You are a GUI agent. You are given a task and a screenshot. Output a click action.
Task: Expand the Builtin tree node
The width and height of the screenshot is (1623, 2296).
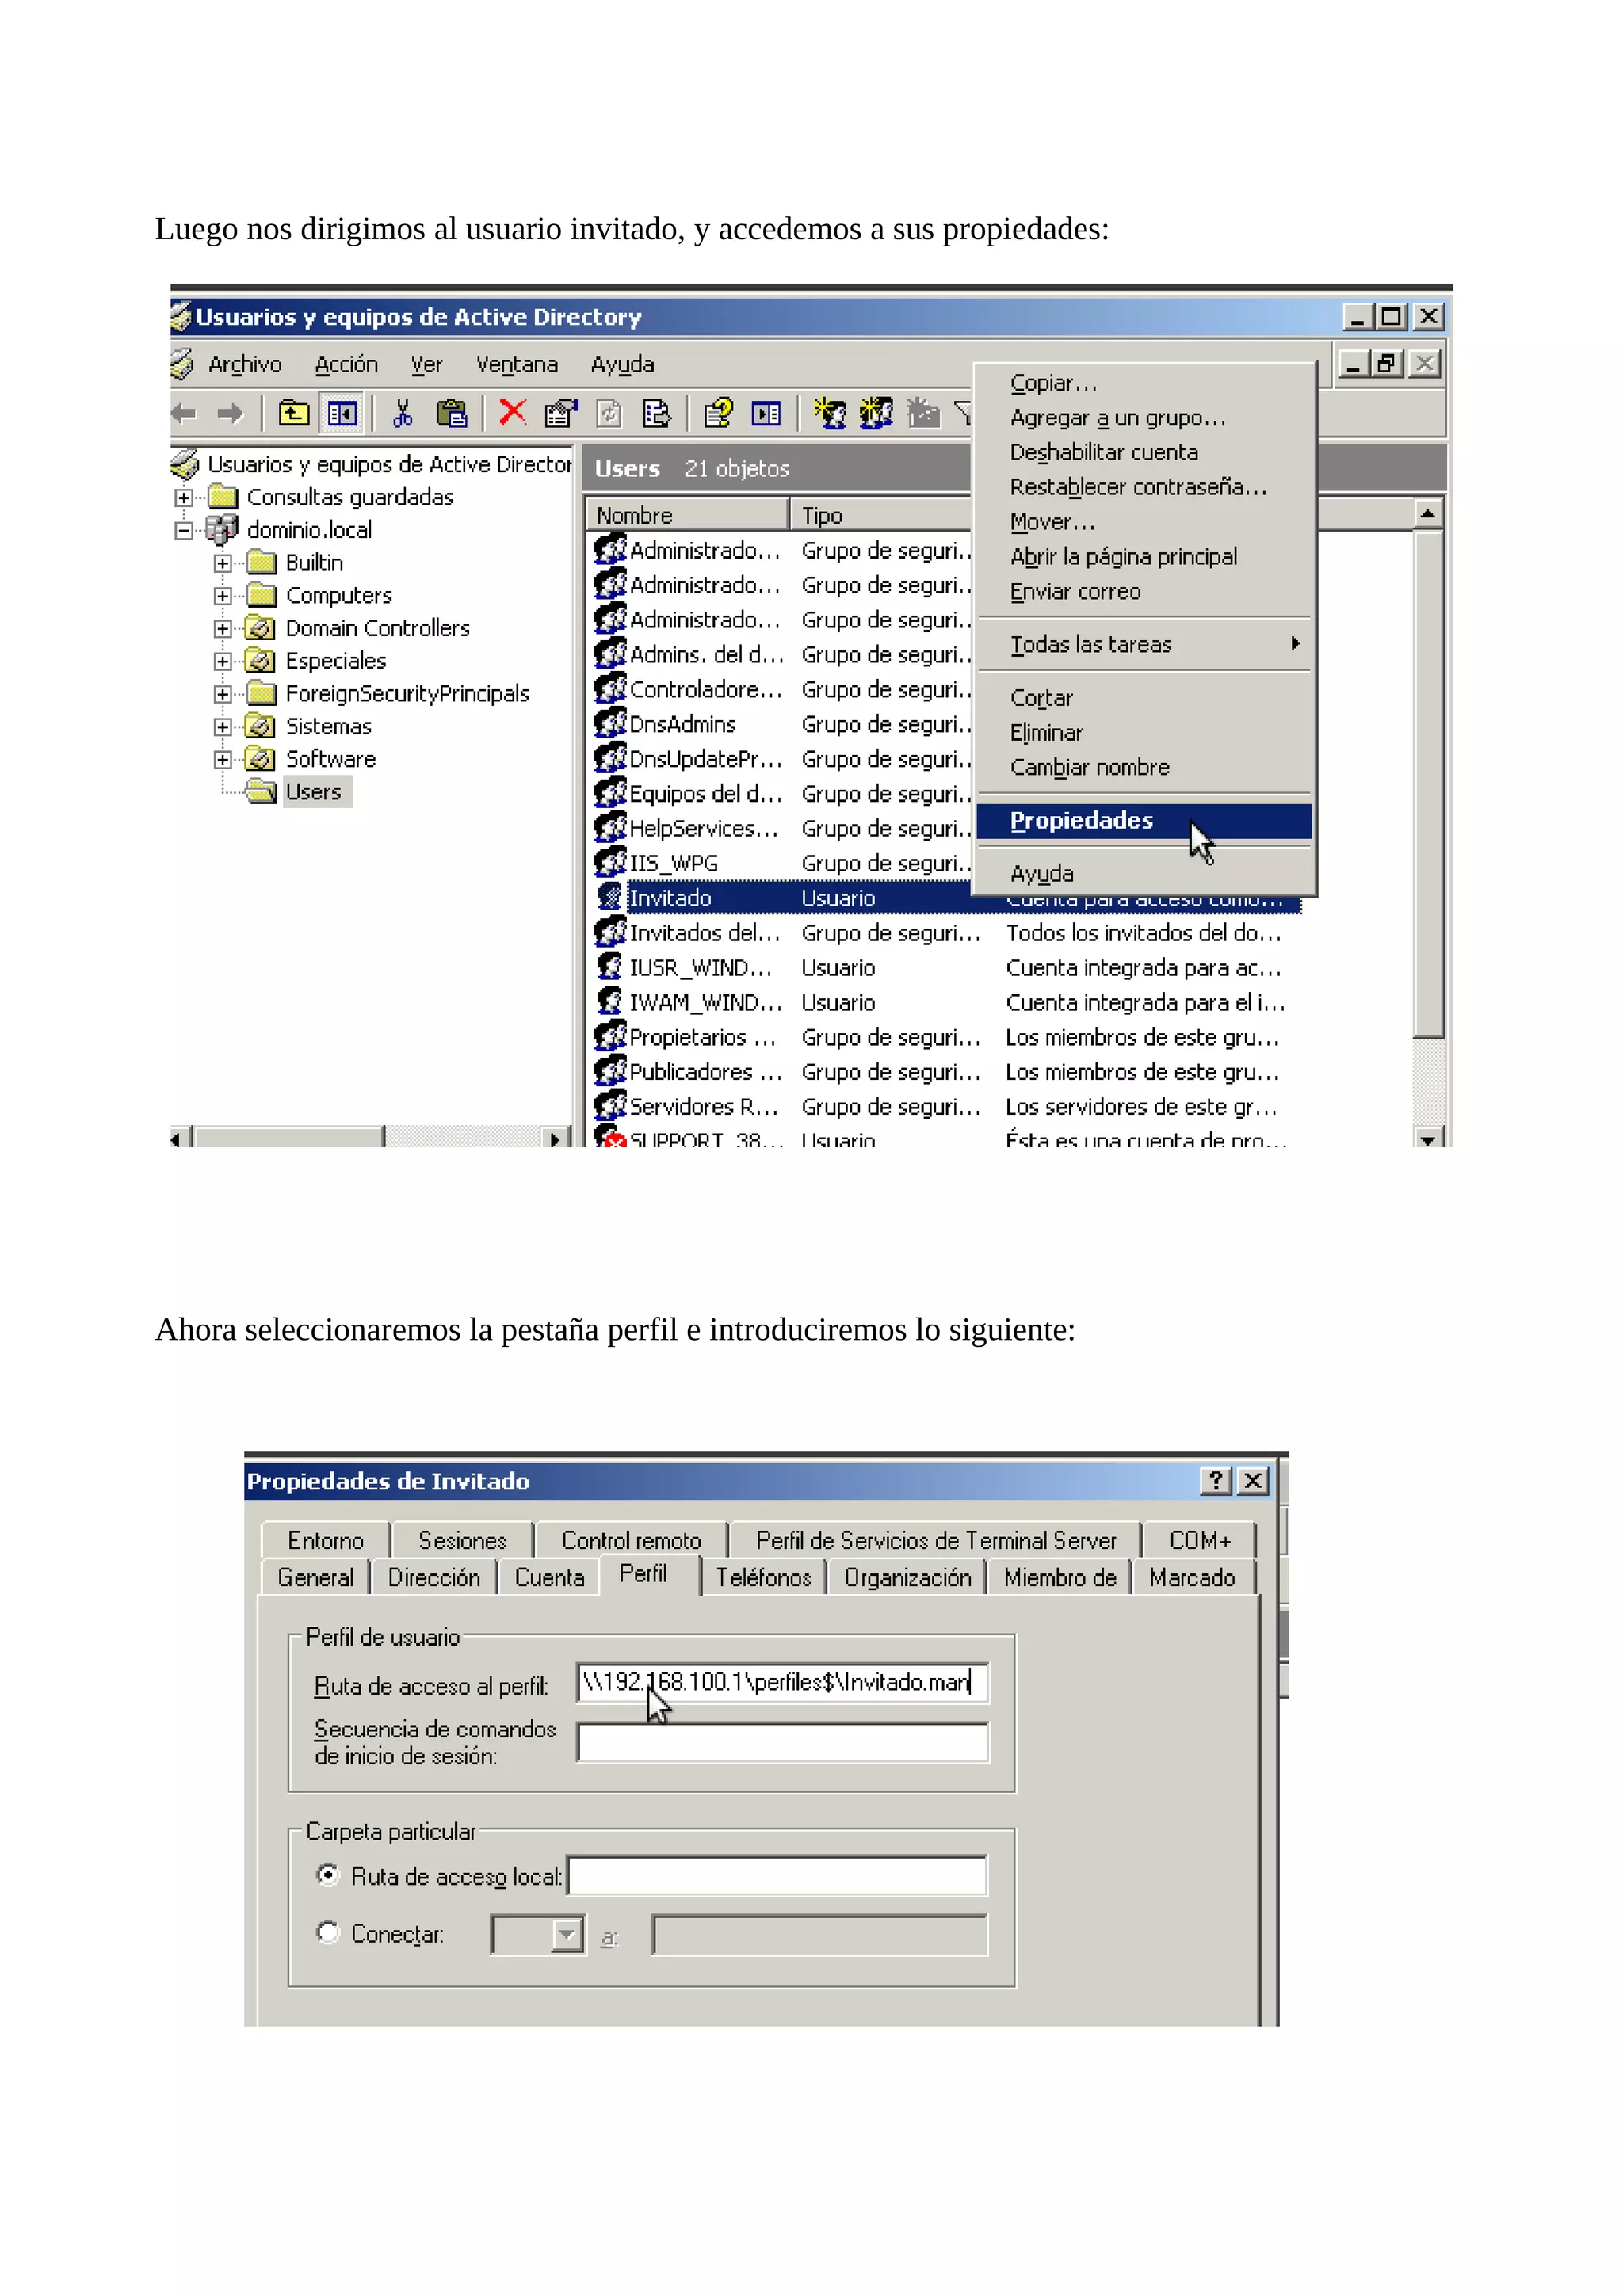point(223,563)
